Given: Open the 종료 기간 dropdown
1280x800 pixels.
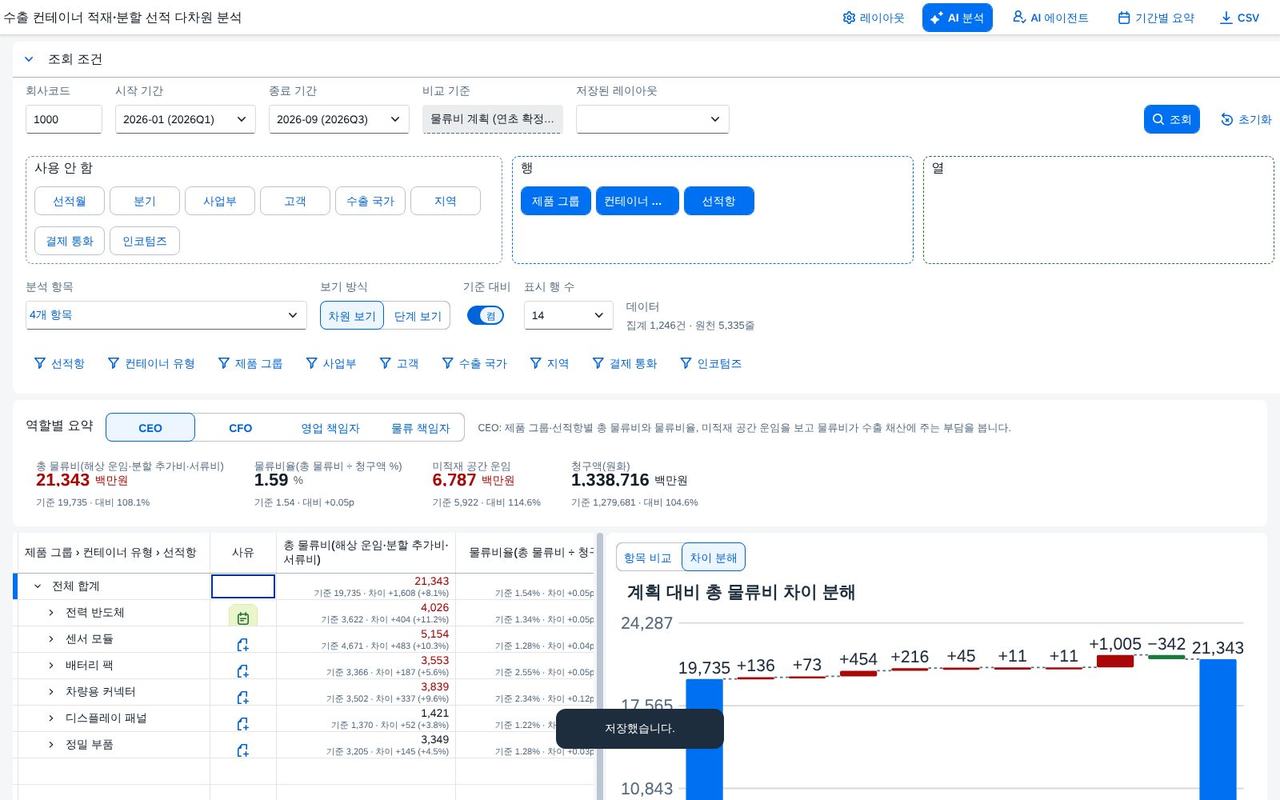Looking at the screenshot, I should click(339, 119).
